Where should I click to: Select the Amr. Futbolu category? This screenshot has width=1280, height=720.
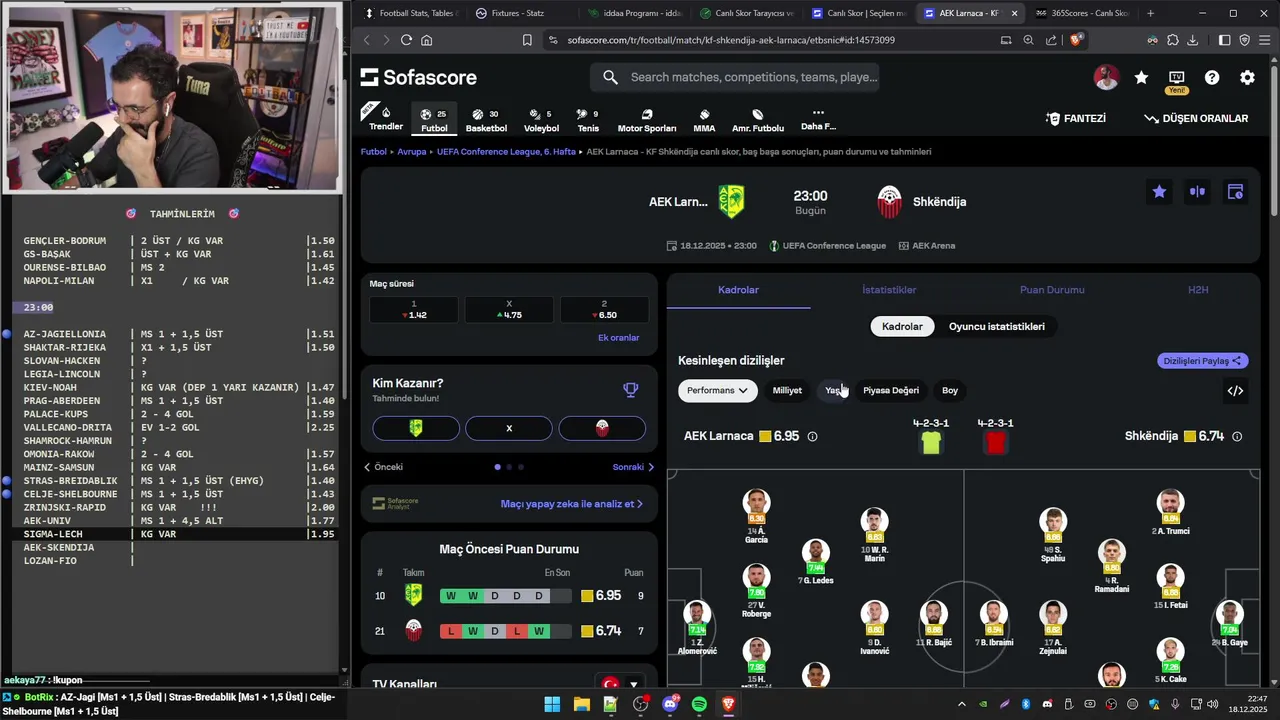tap(758, 120)
